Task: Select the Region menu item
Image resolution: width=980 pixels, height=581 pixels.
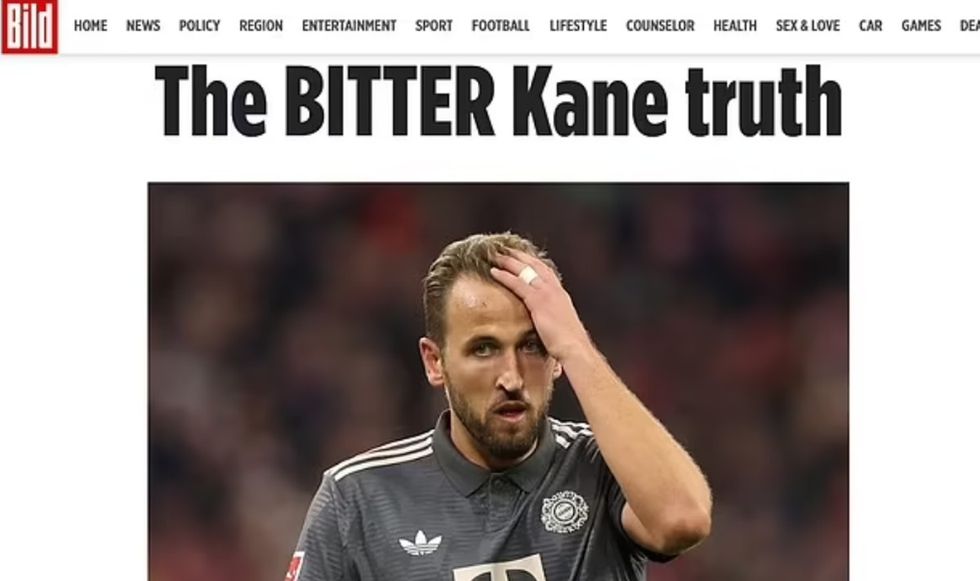Action: (261, 26)
